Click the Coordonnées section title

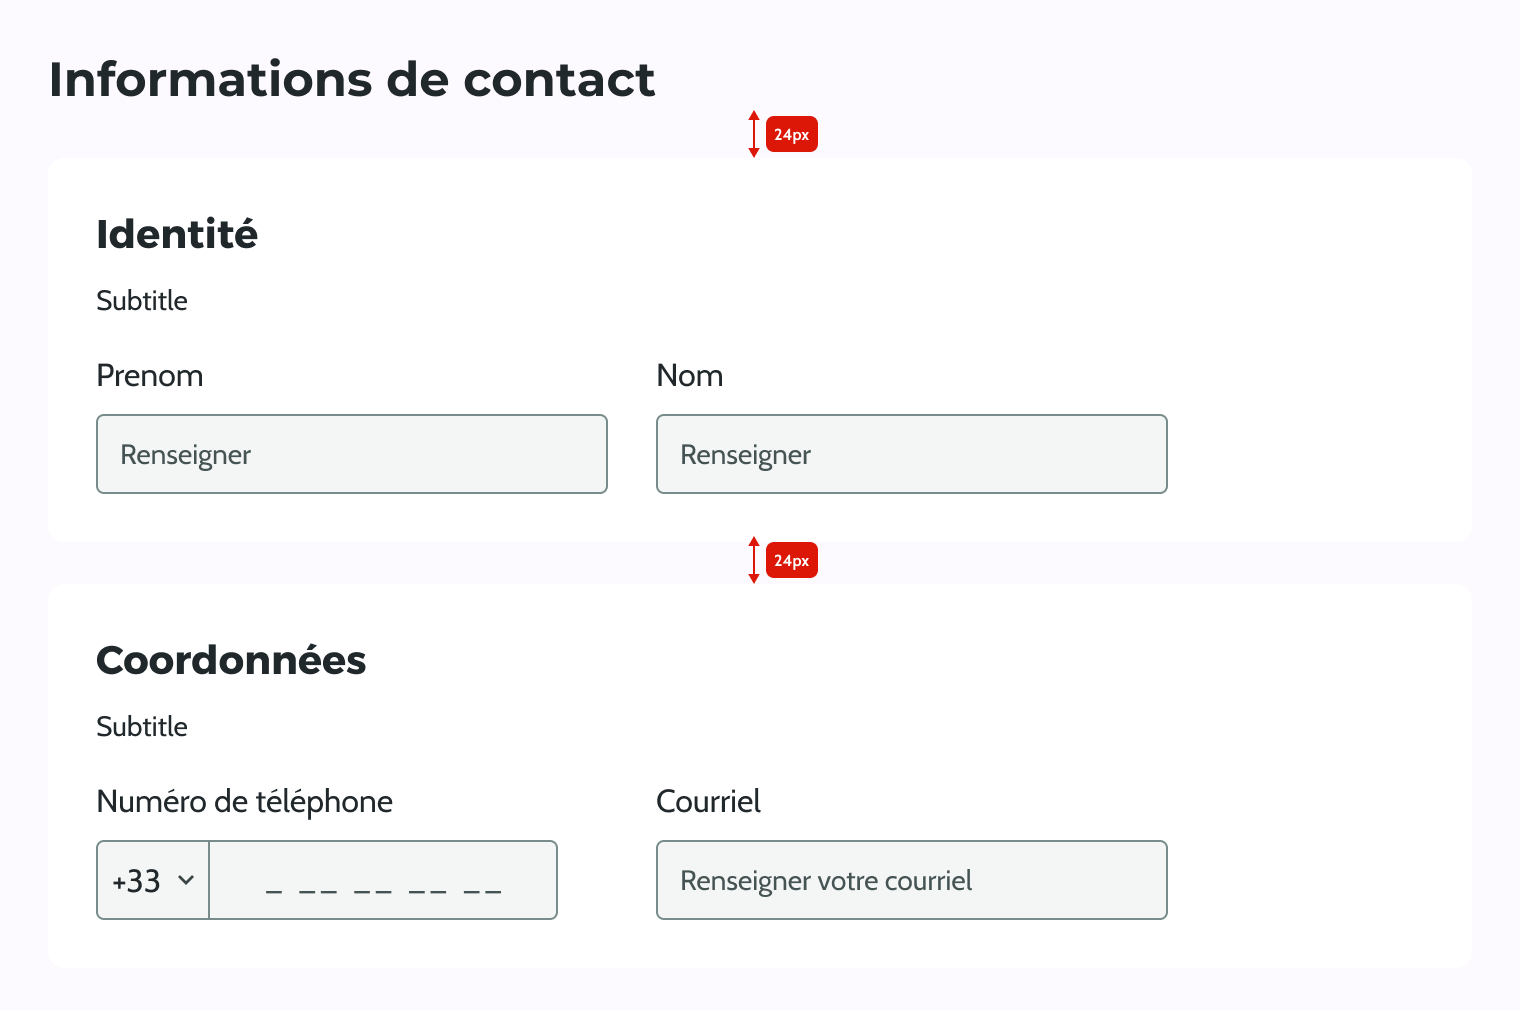click(231, 660)
